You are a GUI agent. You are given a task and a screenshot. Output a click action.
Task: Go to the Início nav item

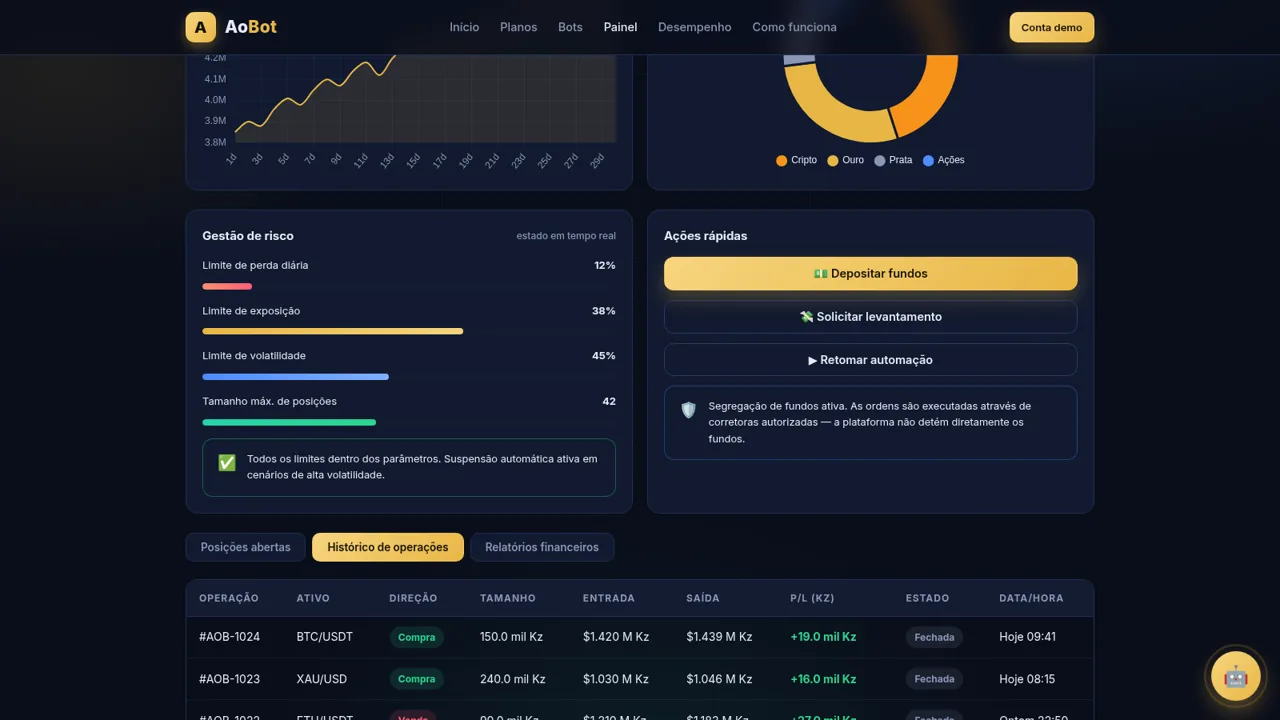[x=464, y=27]
